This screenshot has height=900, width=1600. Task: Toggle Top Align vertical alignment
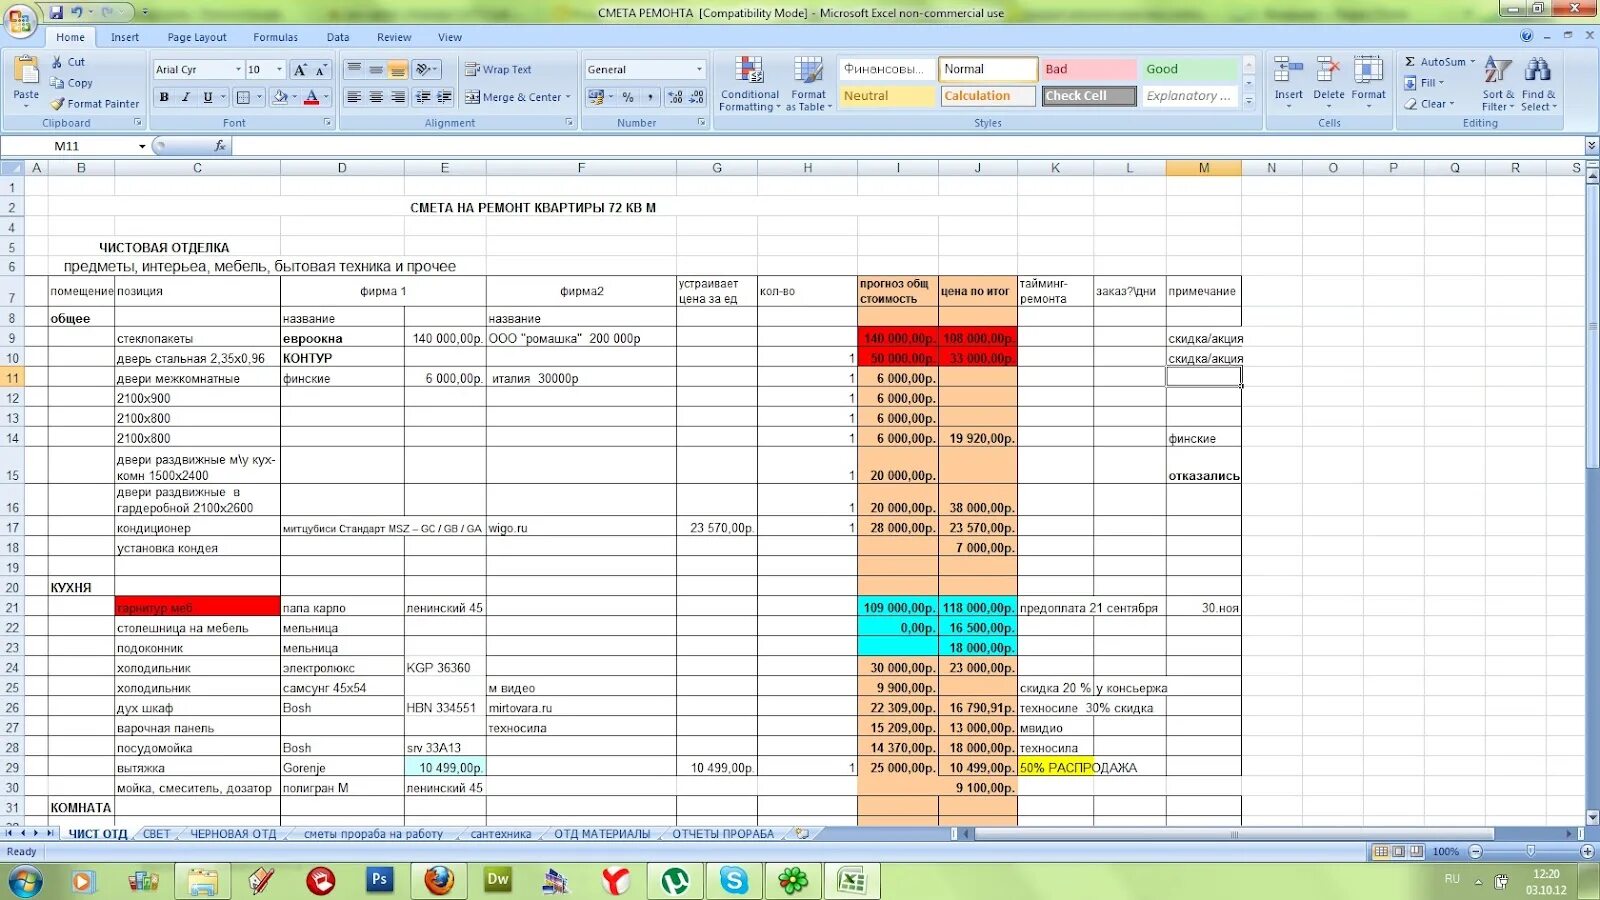(x=354, y=70)
